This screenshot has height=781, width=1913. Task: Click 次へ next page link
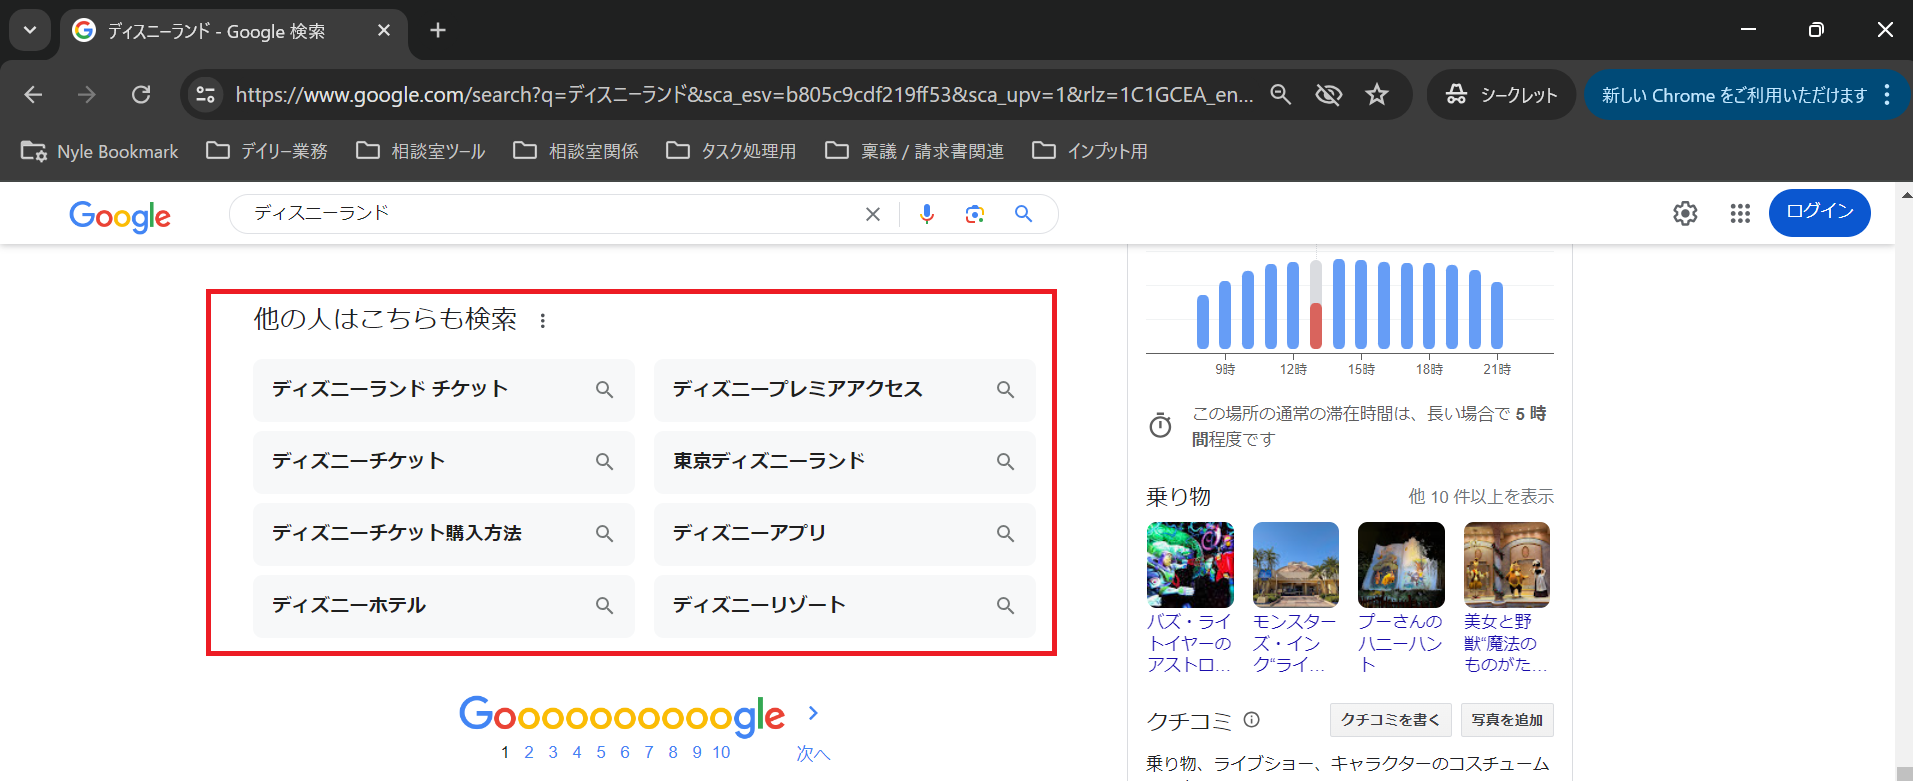pos(813,754)
